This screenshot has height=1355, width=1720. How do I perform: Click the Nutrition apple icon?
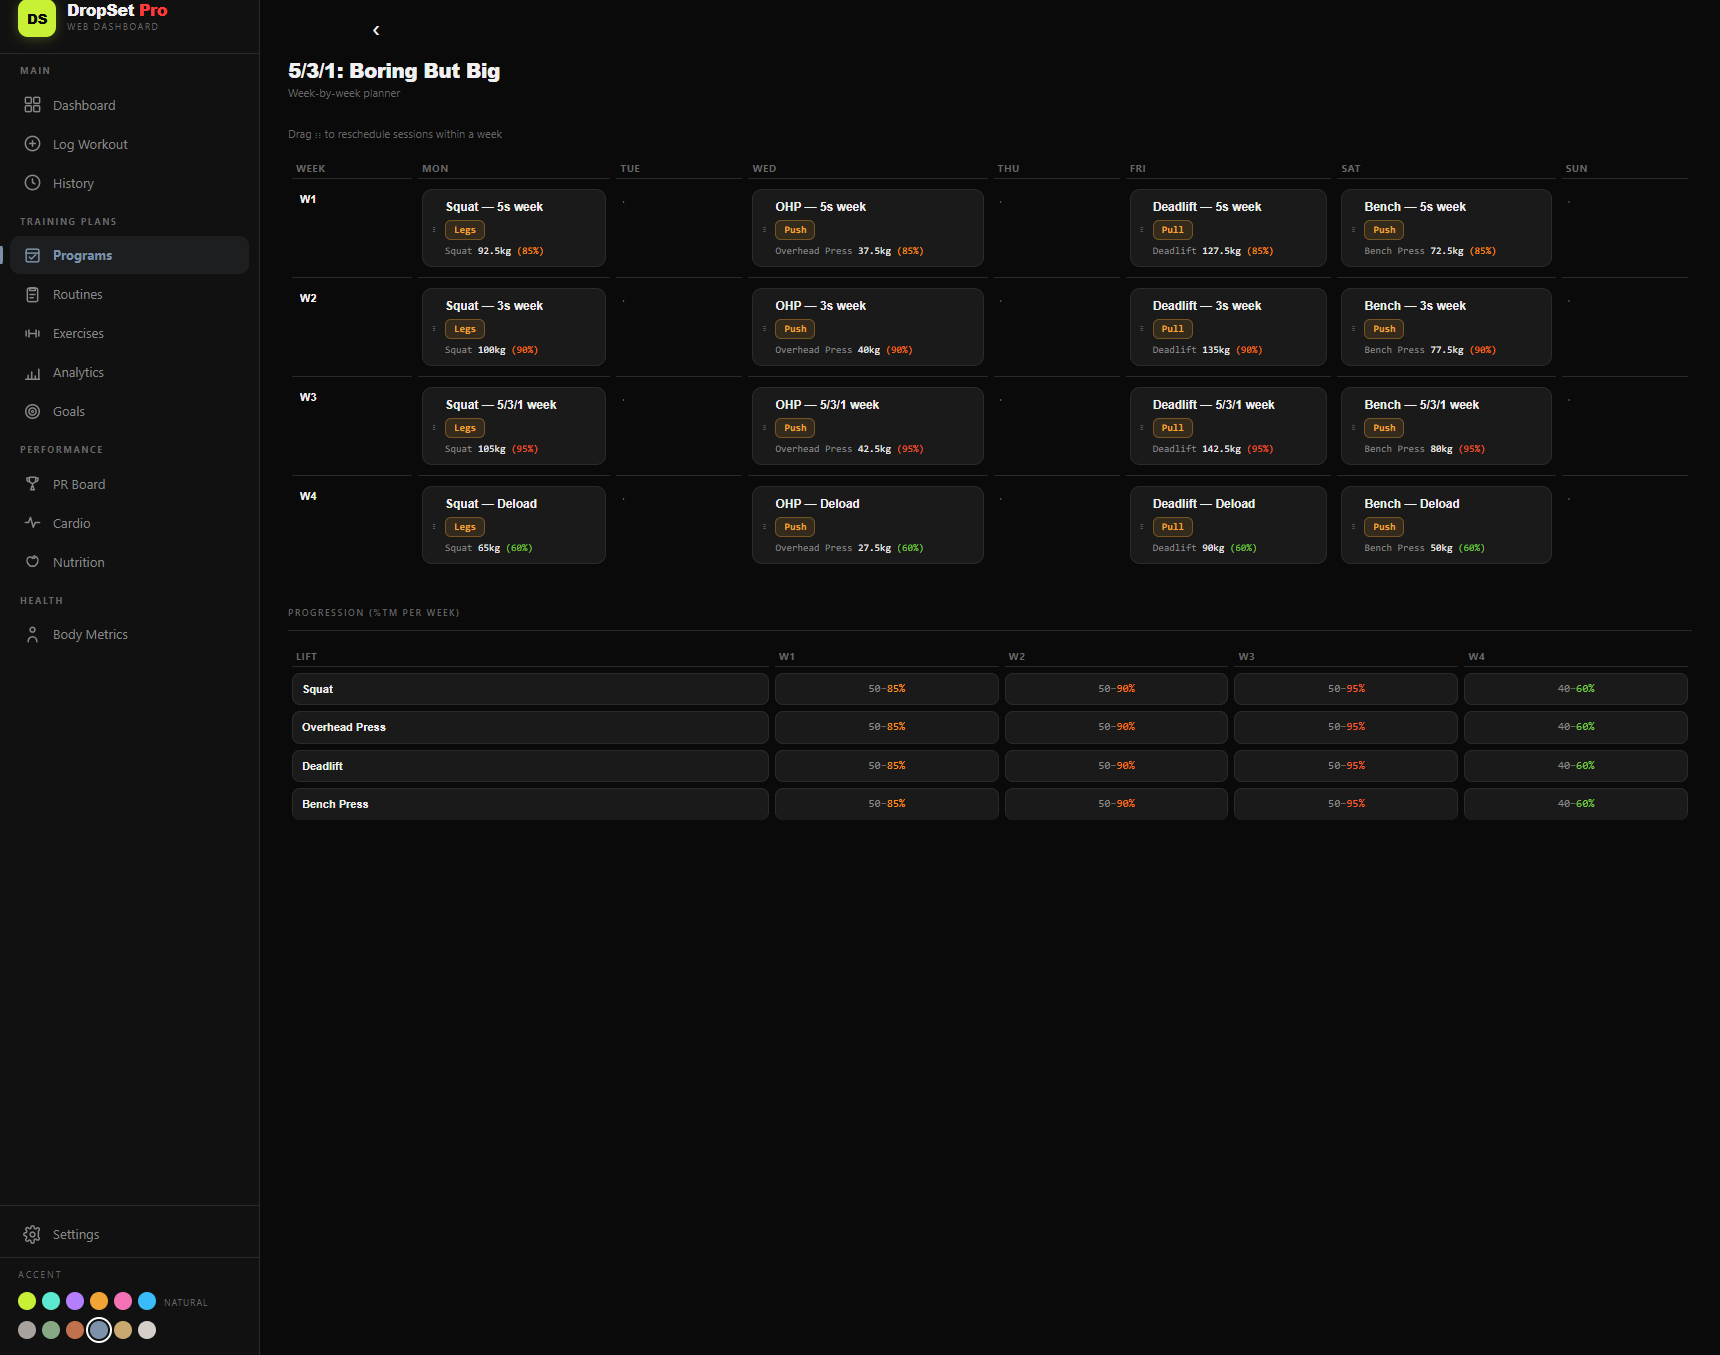(x=32, y=562)
